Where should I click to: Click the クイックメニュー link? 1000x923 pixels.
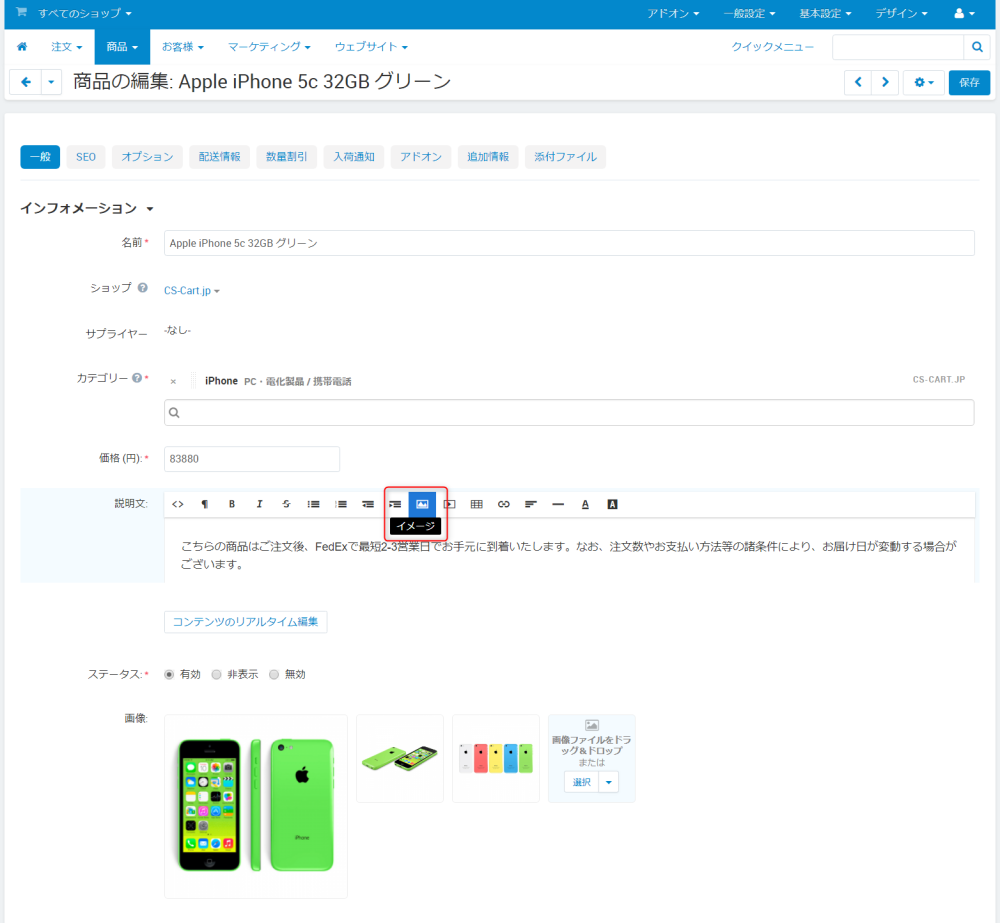coord(772,47)
